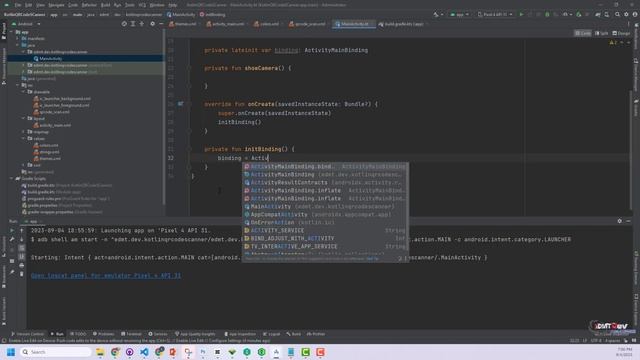Collapse the layout folder

(24, 118)
